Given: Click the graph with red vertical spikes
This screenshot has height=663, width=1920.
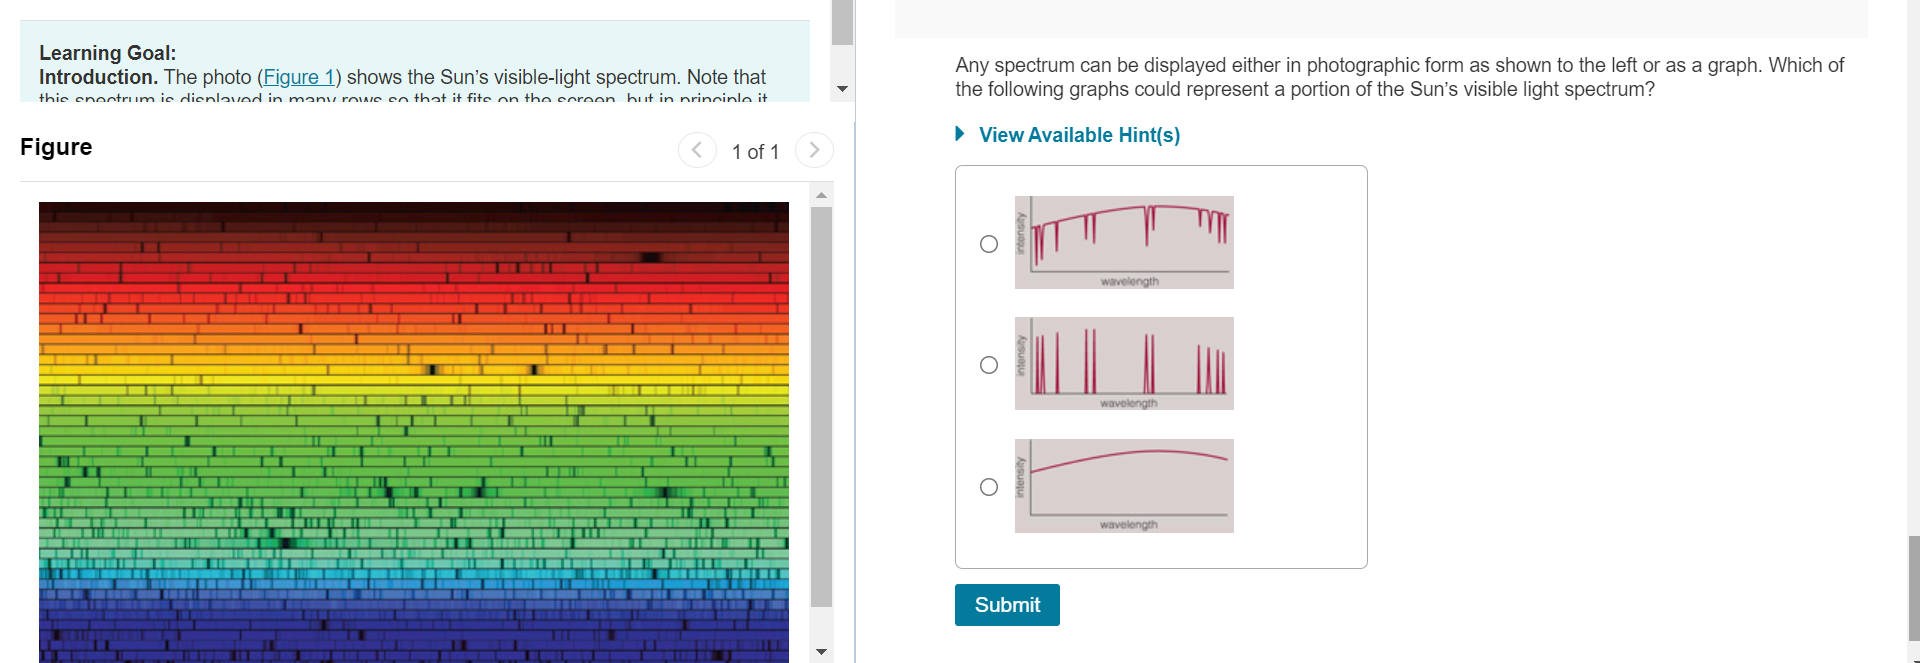Looking at the screenshot, I should (1124, 363).
